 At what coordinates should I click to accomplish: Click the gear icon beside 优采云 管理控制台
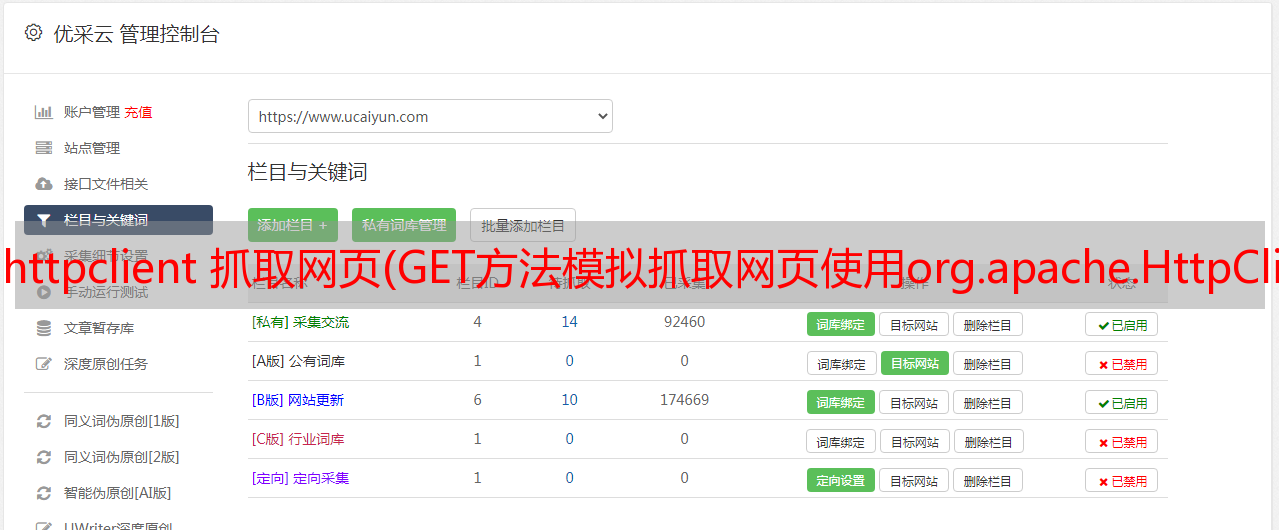tap(34, 33)
